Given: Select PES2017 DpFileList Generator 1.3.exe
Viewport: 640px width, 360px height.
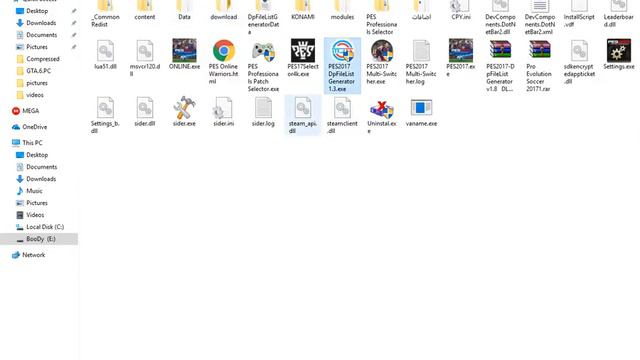Looking at the screenshot, I should [342, 66].
